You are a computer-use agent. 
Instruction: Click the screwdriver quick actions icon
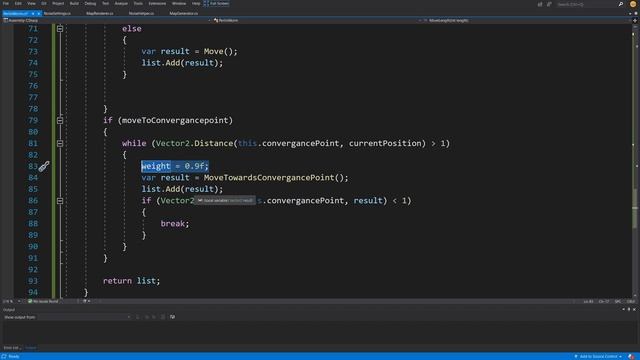(44, 166)
